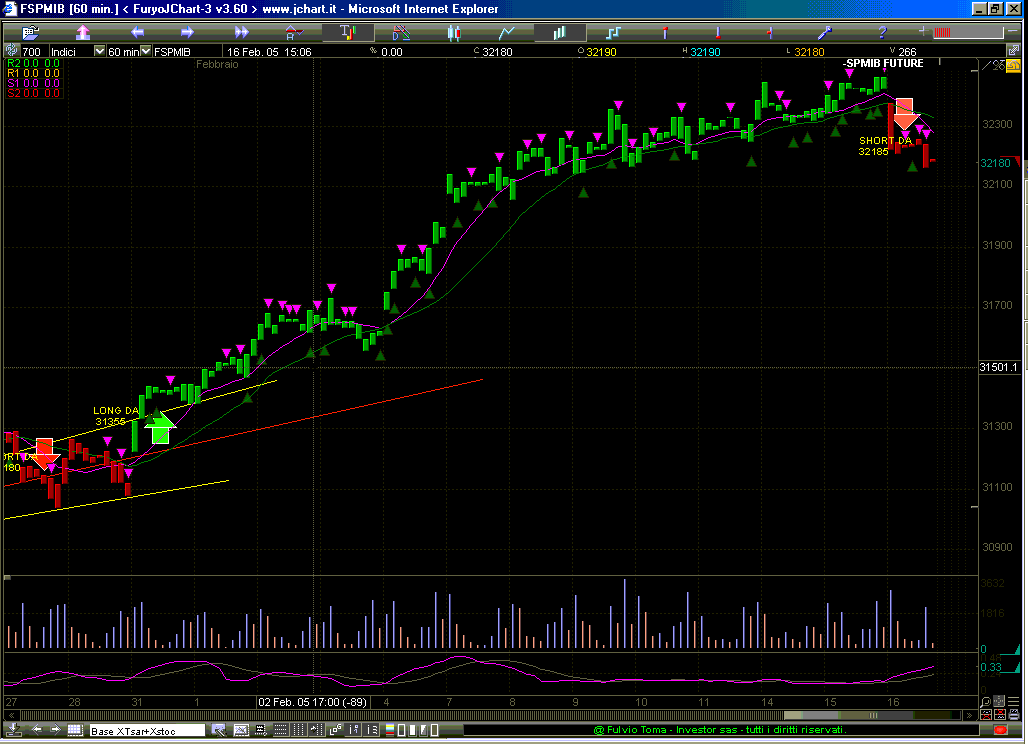Click the bottom horizontal chart scrollbar
The height and width of the screenshot is (744, 1028).
[500, 716]
